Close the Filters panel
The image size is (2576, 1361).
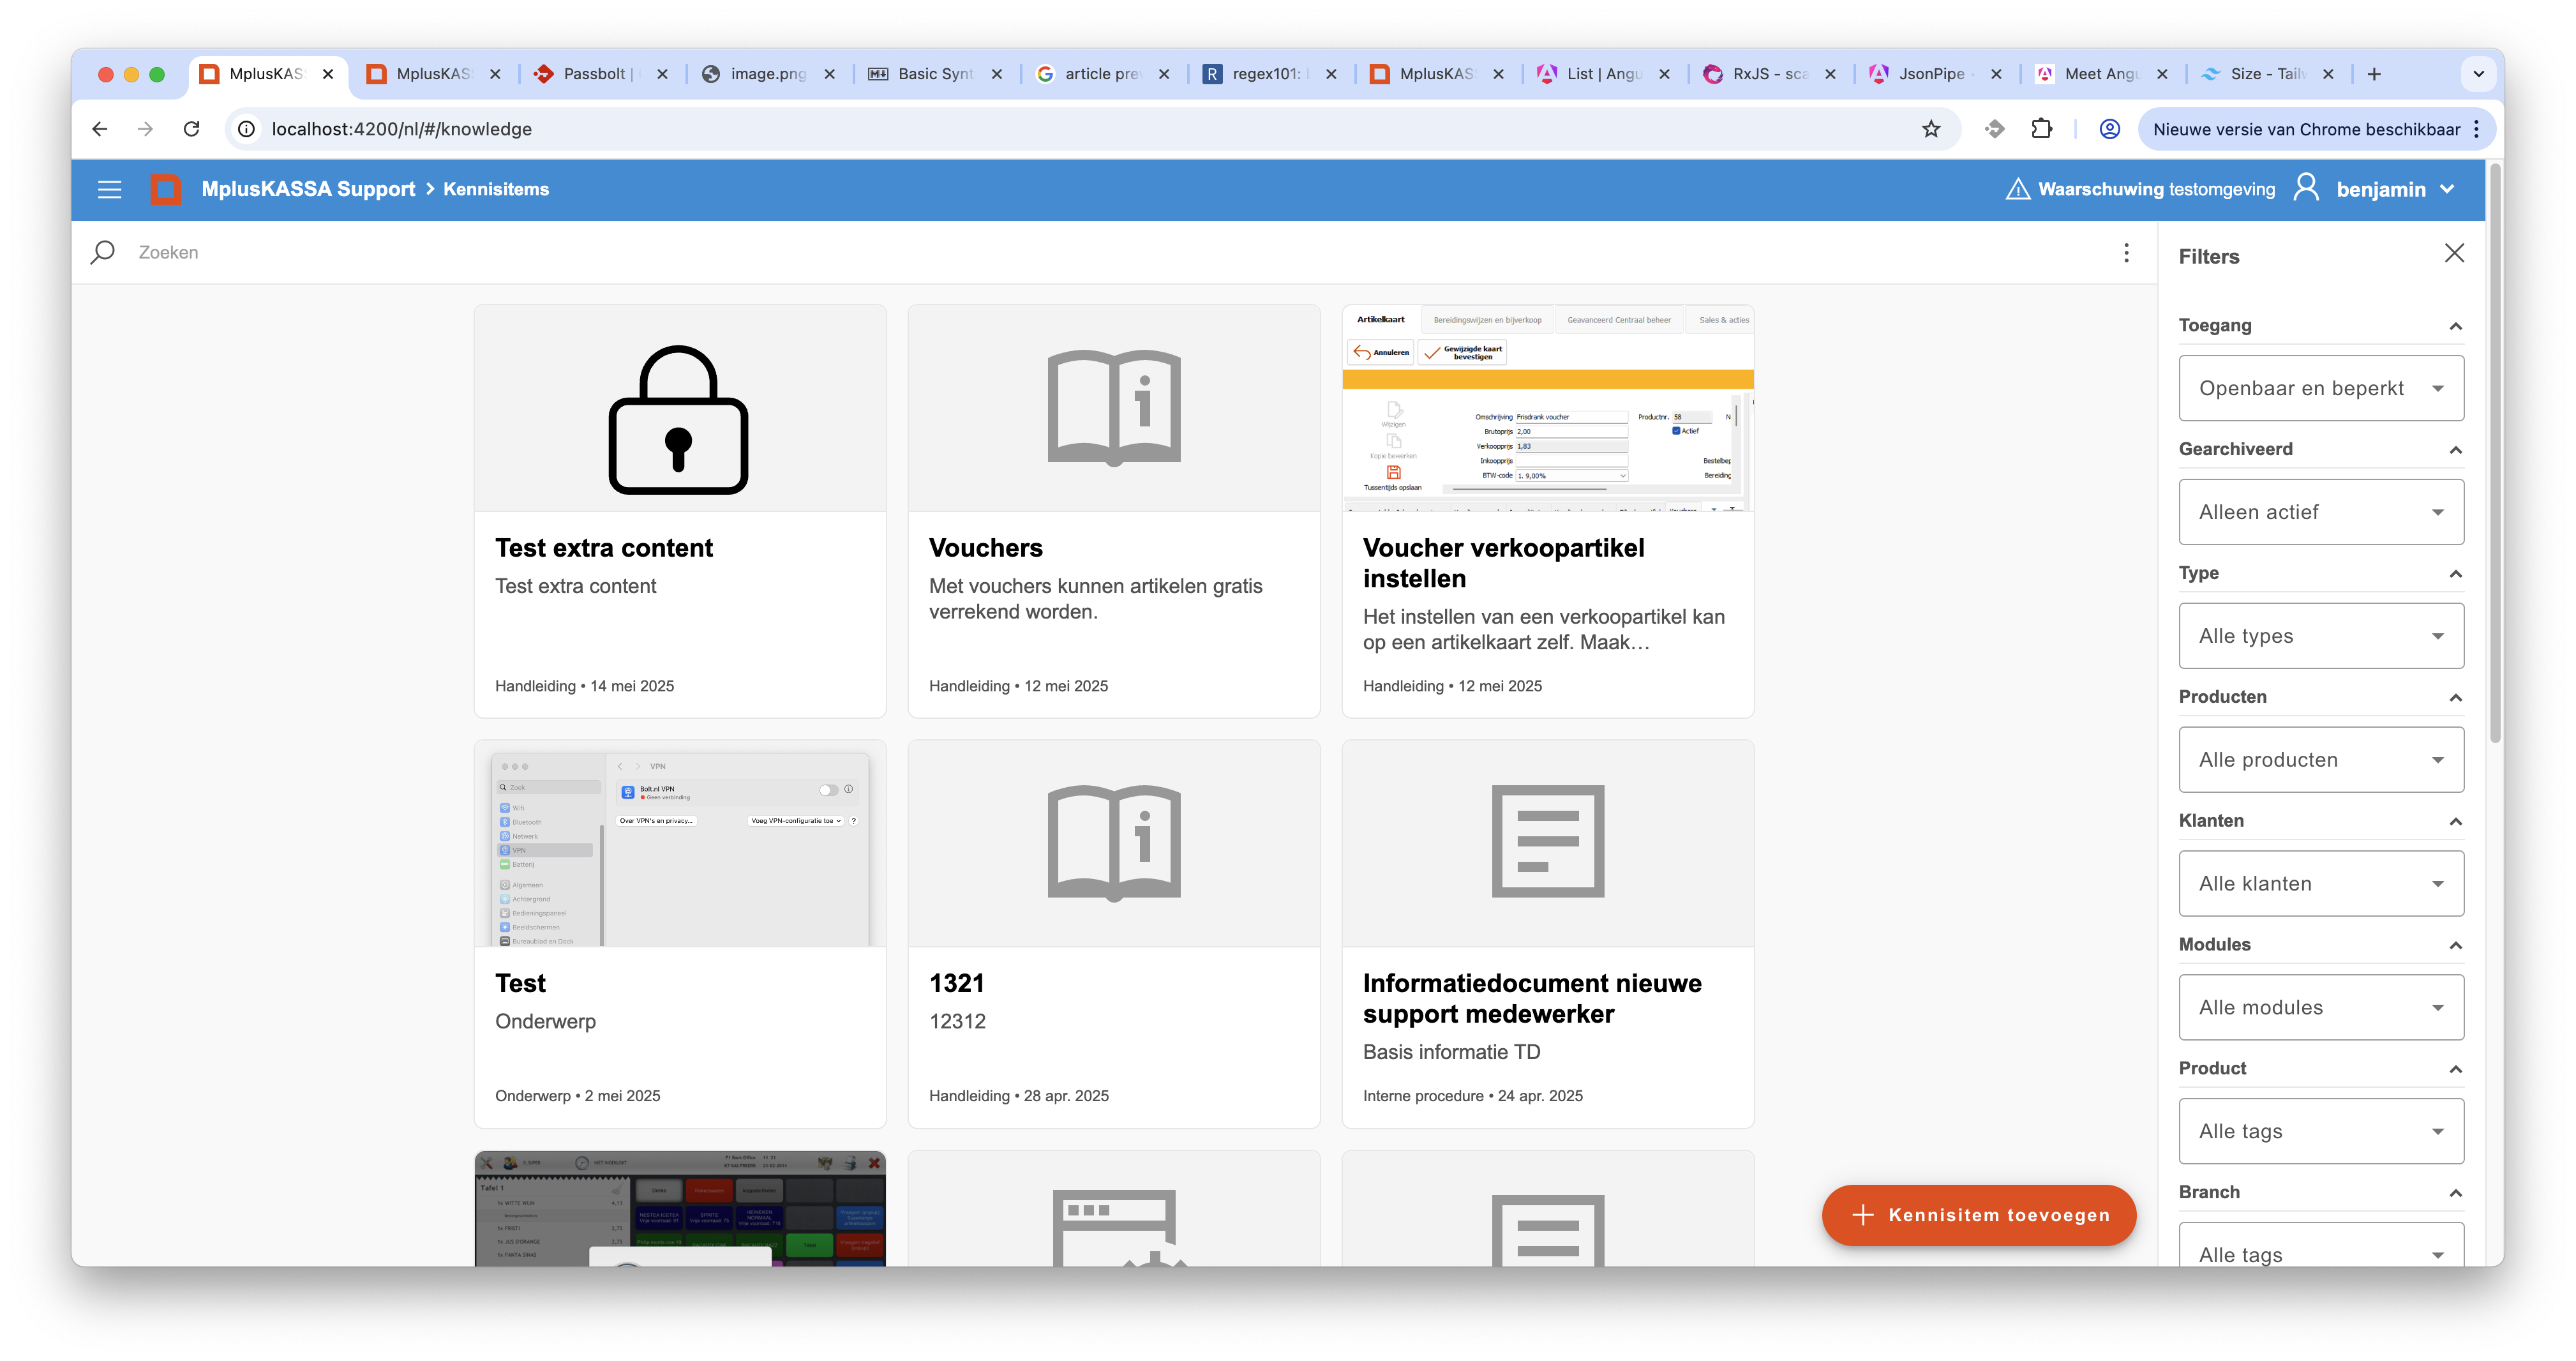(x=2454, y=253)
